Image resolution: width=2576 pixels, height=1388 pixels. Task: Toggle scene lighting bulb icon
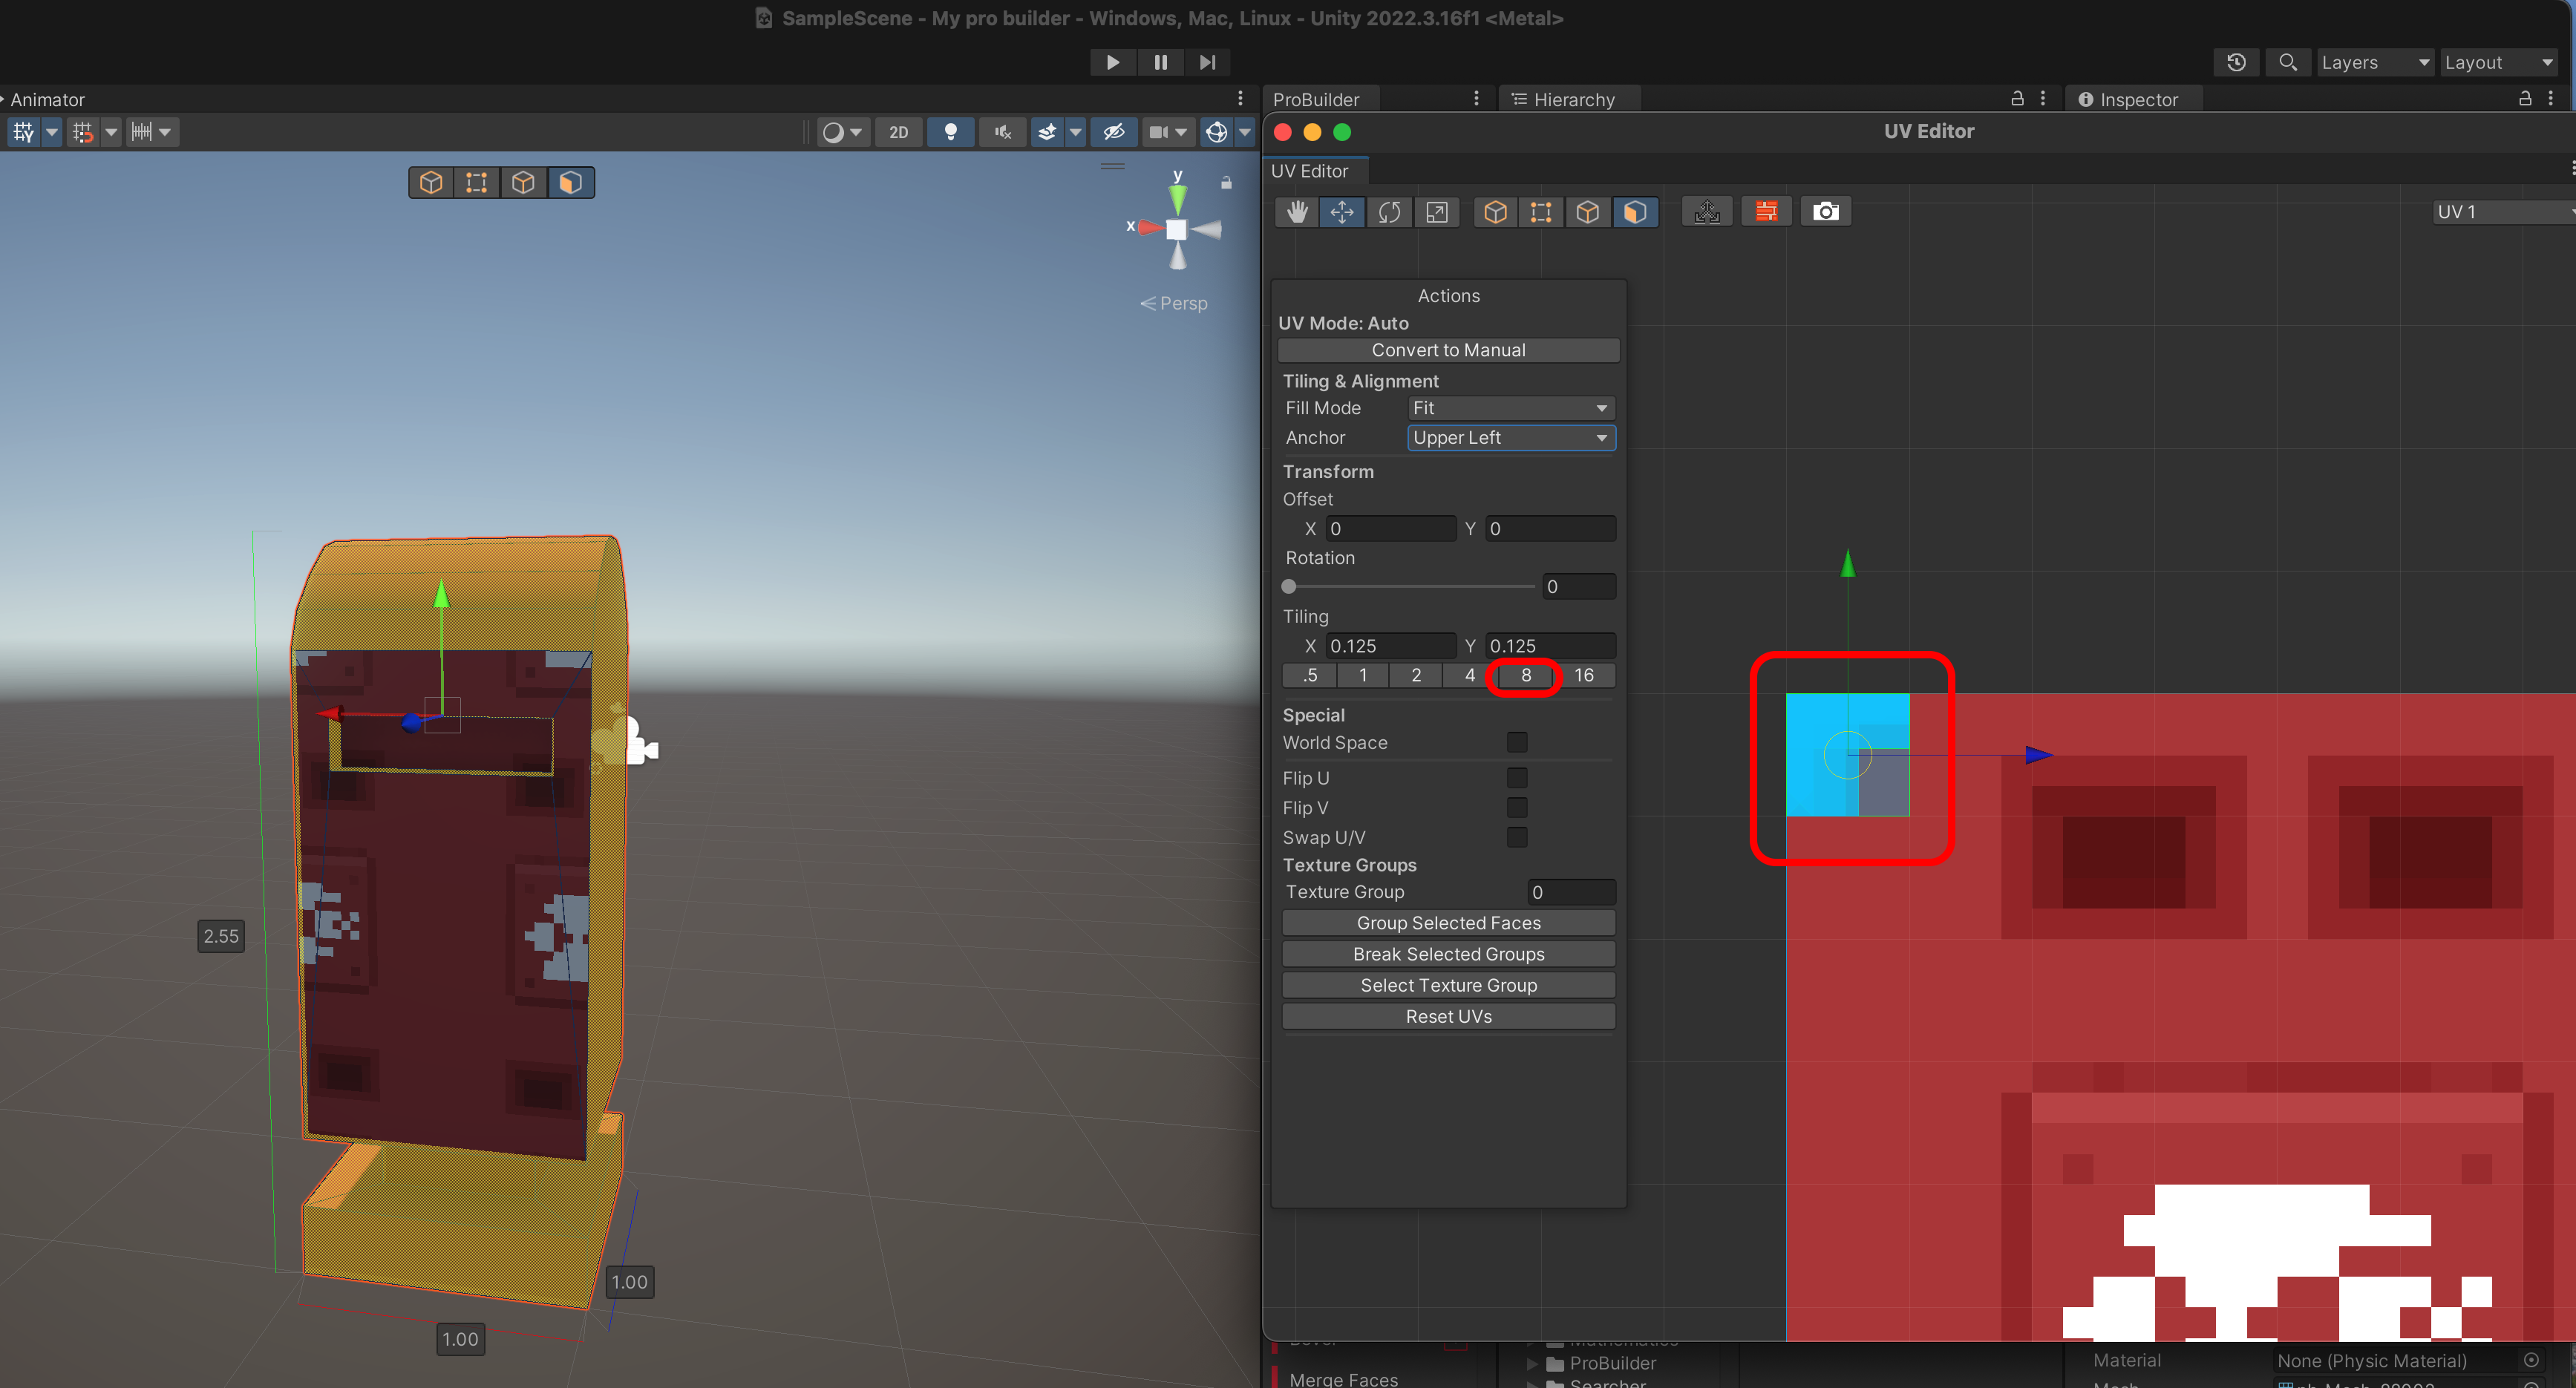click(950, 132)
